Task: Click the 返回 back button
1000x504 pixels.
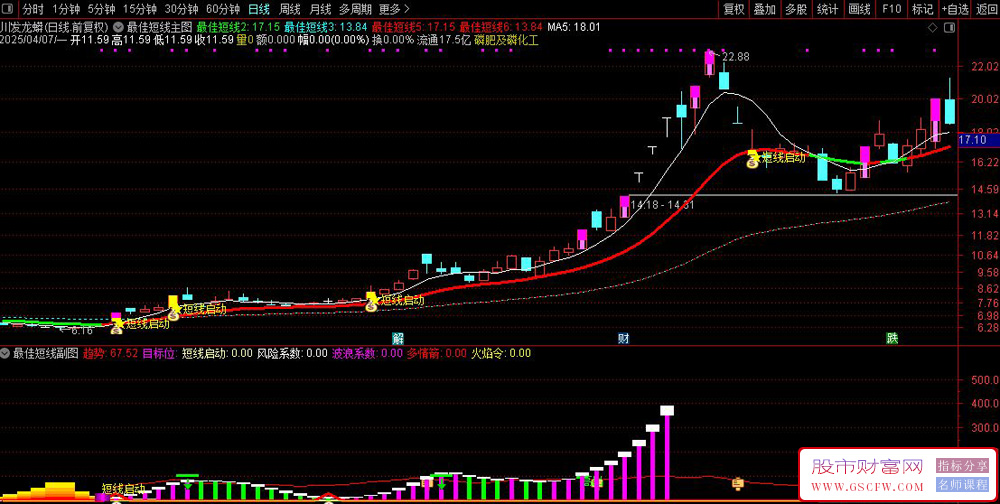Action: 986,9
